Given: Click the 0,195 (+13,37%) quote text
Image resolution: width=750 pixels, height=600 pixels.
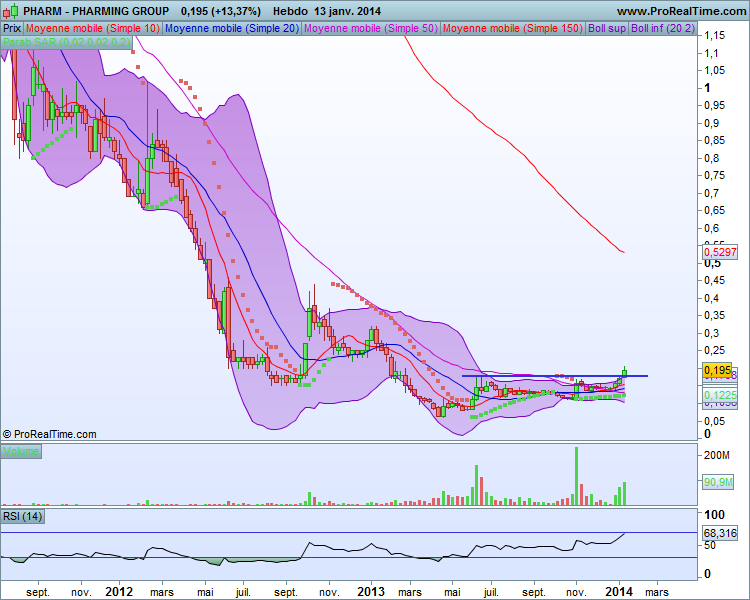Looking at the screenshot, I should [221, 11].
